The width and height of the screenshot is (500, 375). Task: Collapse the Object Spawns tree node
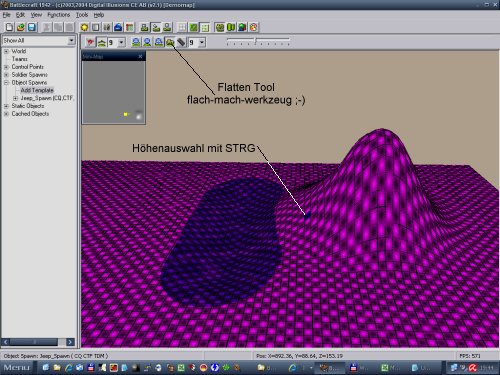click(6, 82)
